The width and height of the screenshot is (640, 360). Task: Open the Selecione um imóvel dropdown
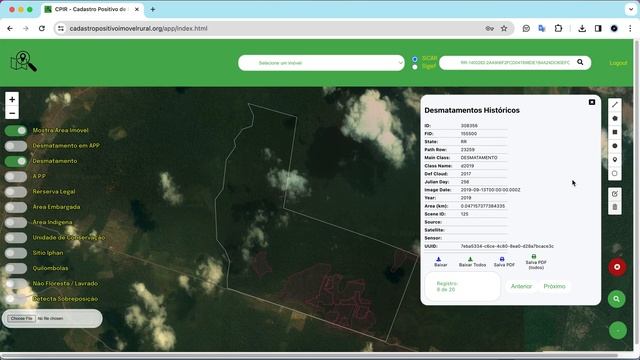point(321,63)
